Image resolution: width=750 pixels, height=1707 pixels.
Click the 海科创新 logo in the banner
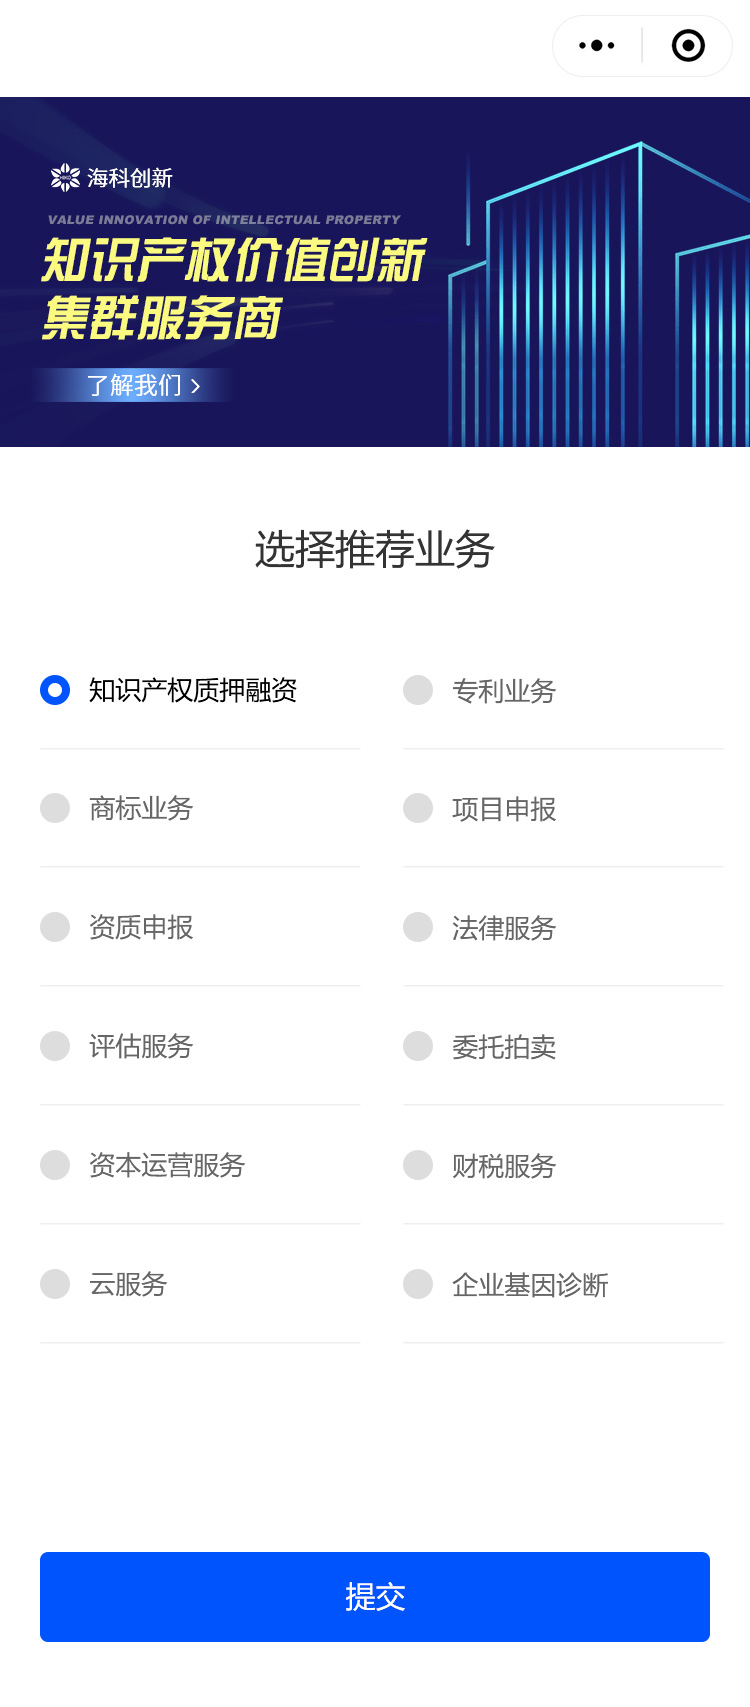click(112, 178)
